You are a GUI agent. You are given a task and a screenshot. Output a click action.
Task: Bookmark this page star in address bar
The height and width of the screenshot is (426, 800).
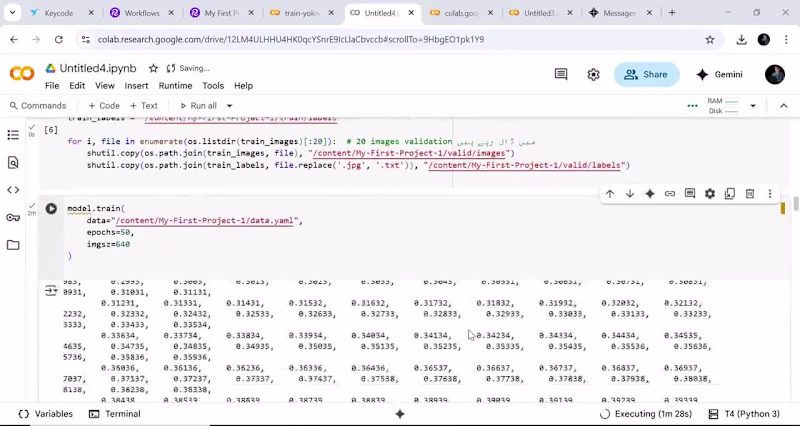click(x=710, y=40)
